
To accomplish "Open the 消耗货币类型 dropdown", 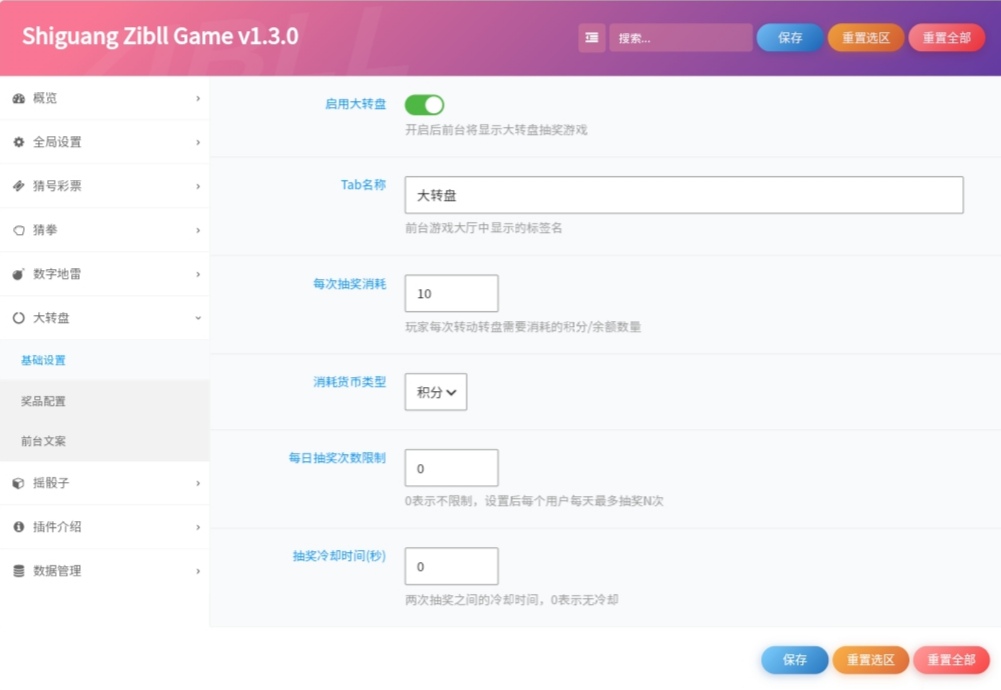I will pyautogui.click(x=436, y=392).
